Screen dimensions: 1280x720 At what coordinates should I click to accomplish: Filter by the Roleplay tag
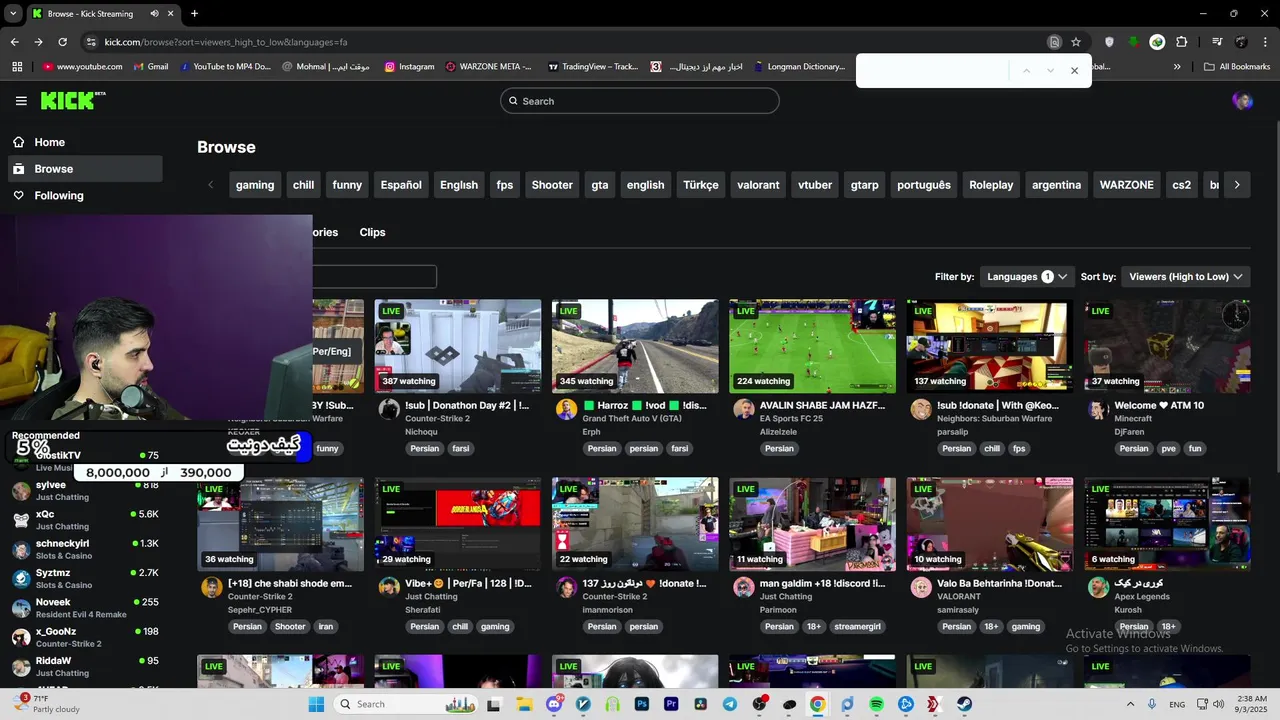point(991,185)
